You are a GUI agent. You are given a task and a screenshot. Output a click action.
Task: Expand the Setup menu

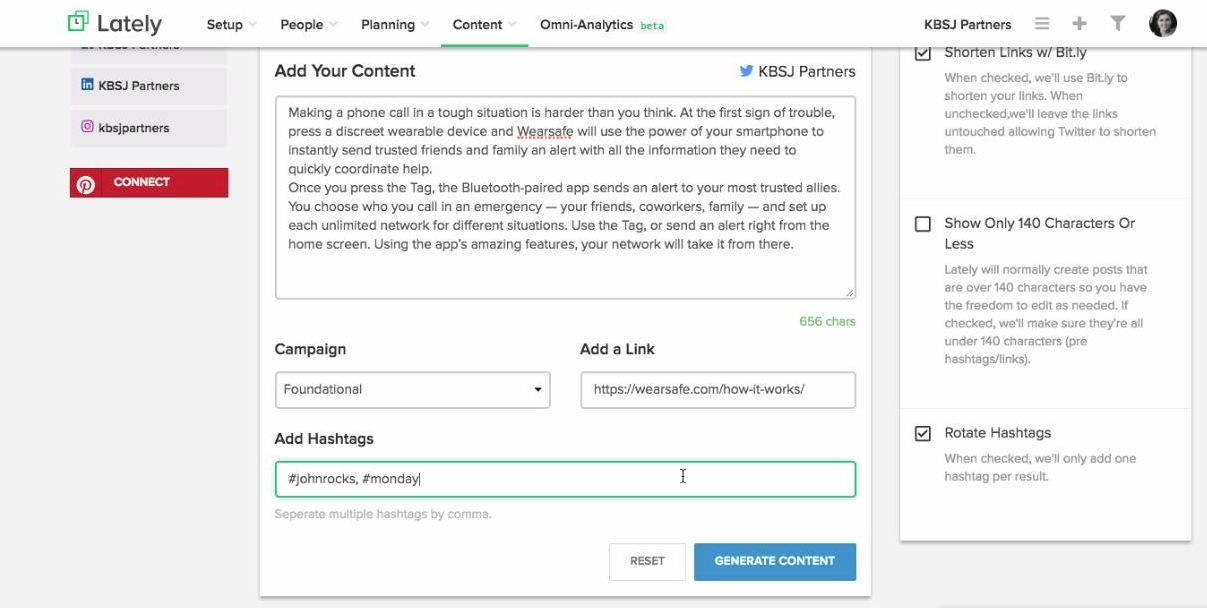(x=231, y=24)
